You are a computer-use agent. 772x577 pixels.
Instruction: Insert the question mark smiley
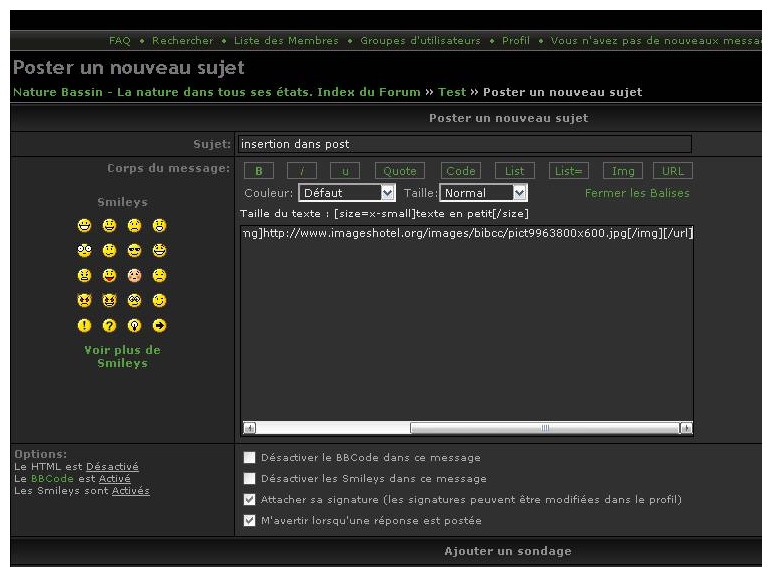(x=109, y=325)
